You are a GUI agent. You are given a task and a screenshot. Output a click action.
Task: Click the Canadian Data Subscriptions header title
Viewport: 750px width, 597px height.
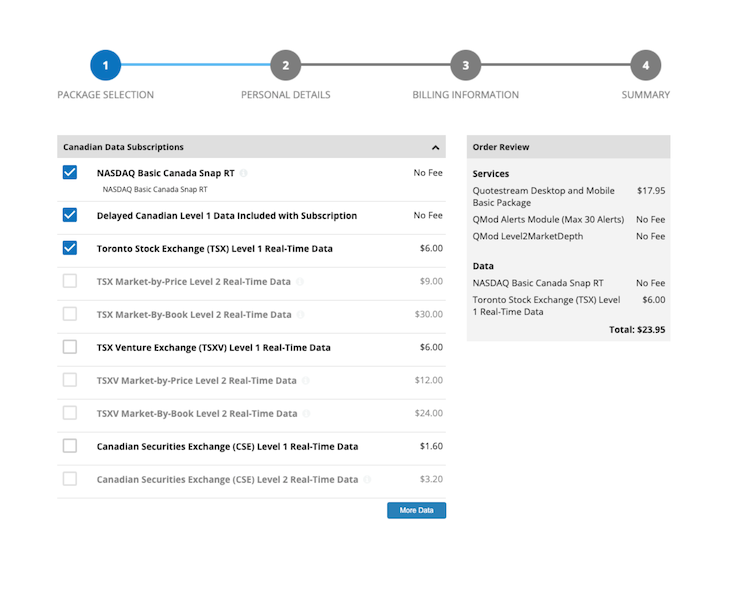pyautogui.click(x=123, y=147)
